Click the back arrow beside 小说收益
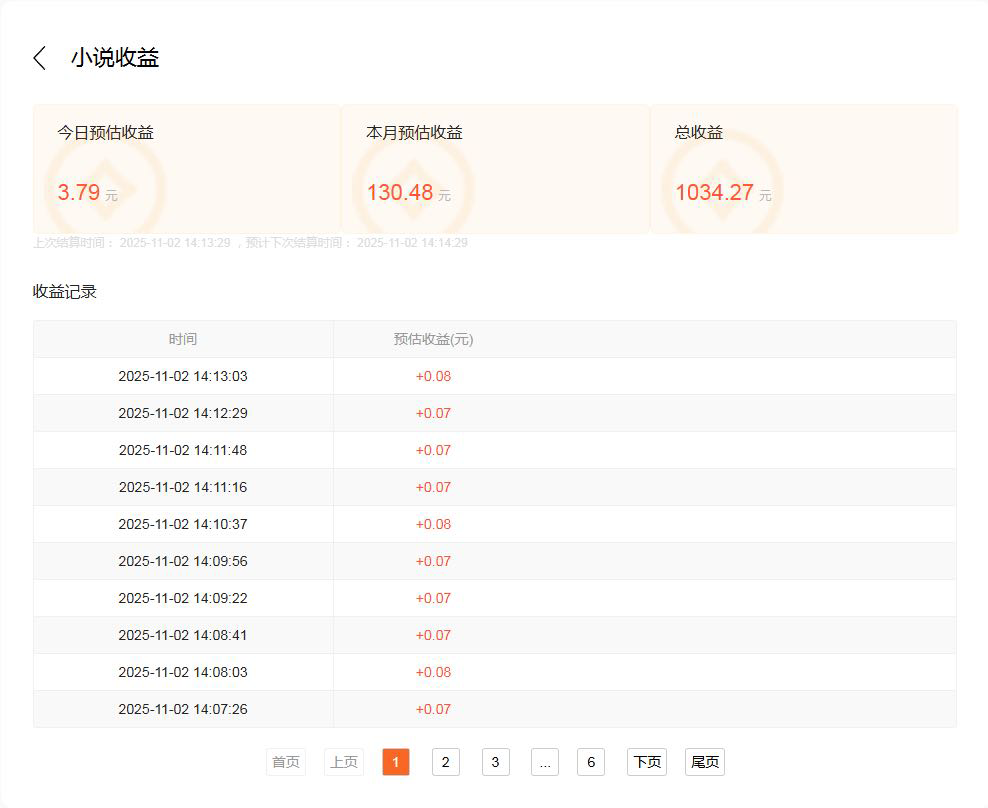 (40, 58)
